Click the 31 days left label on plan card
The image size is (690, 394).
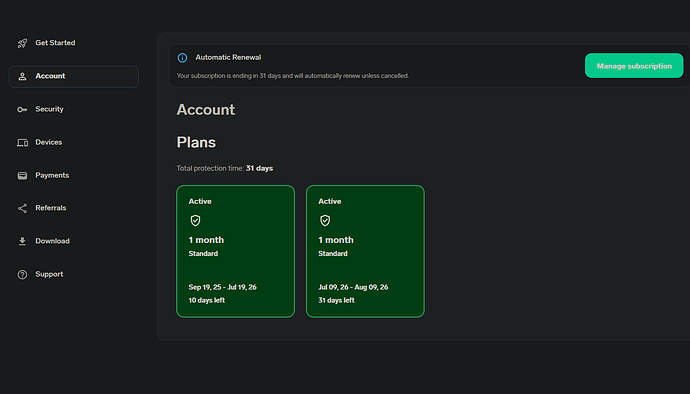pos(336,300)
